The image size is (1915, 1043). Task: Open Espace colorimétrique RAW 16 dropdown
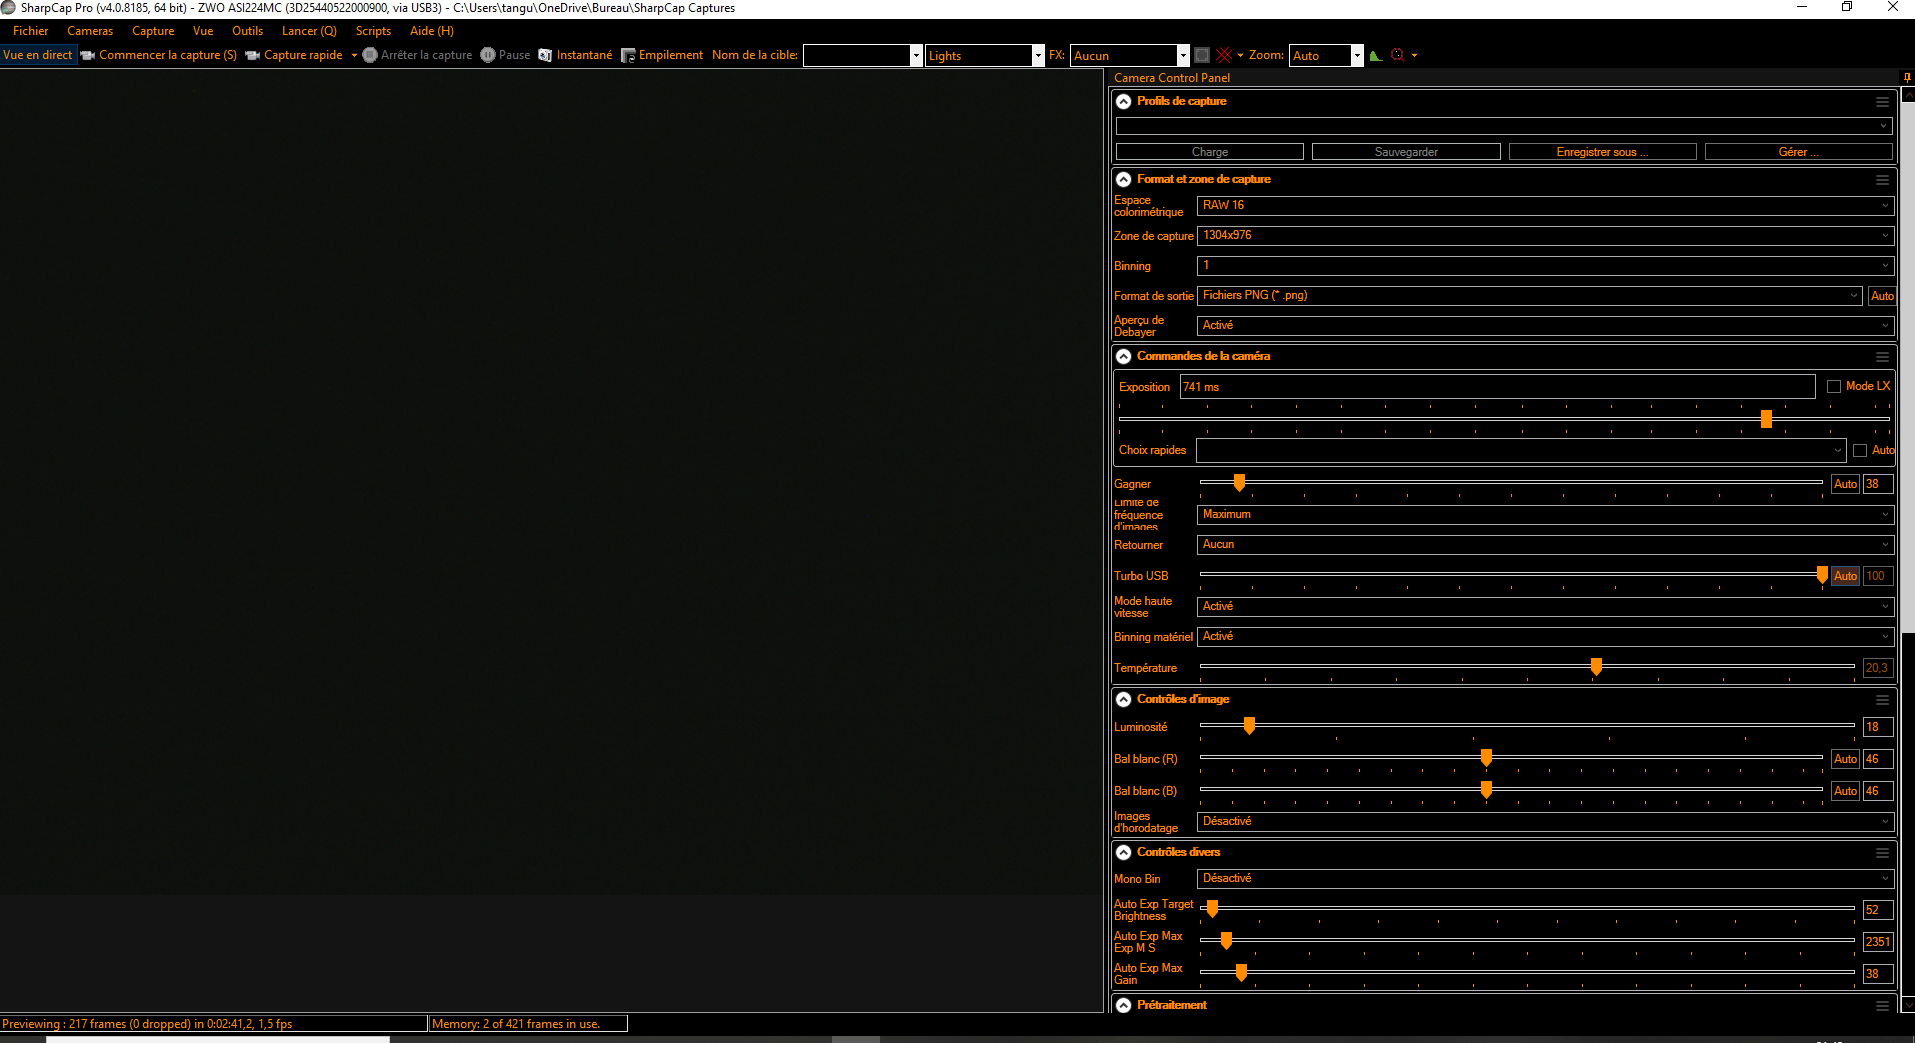[x=1545, y=205]
